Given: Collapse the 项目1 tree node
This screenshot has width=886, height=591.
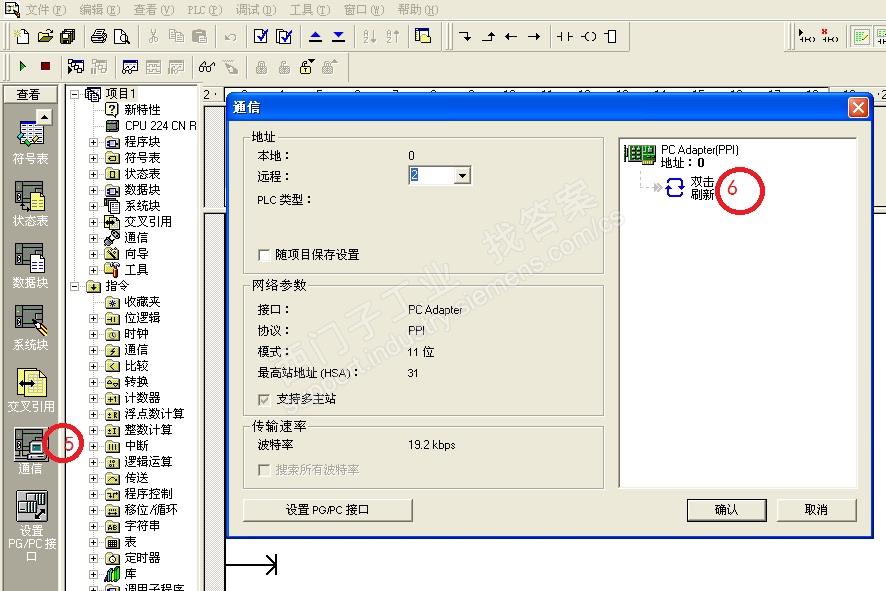Looking at the screenshot, I should 75,94.
